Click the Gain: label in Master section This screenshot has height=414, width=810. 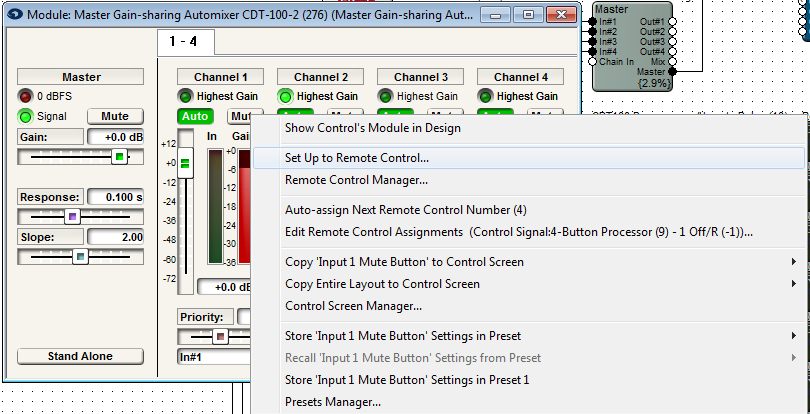tap(50, 137)
